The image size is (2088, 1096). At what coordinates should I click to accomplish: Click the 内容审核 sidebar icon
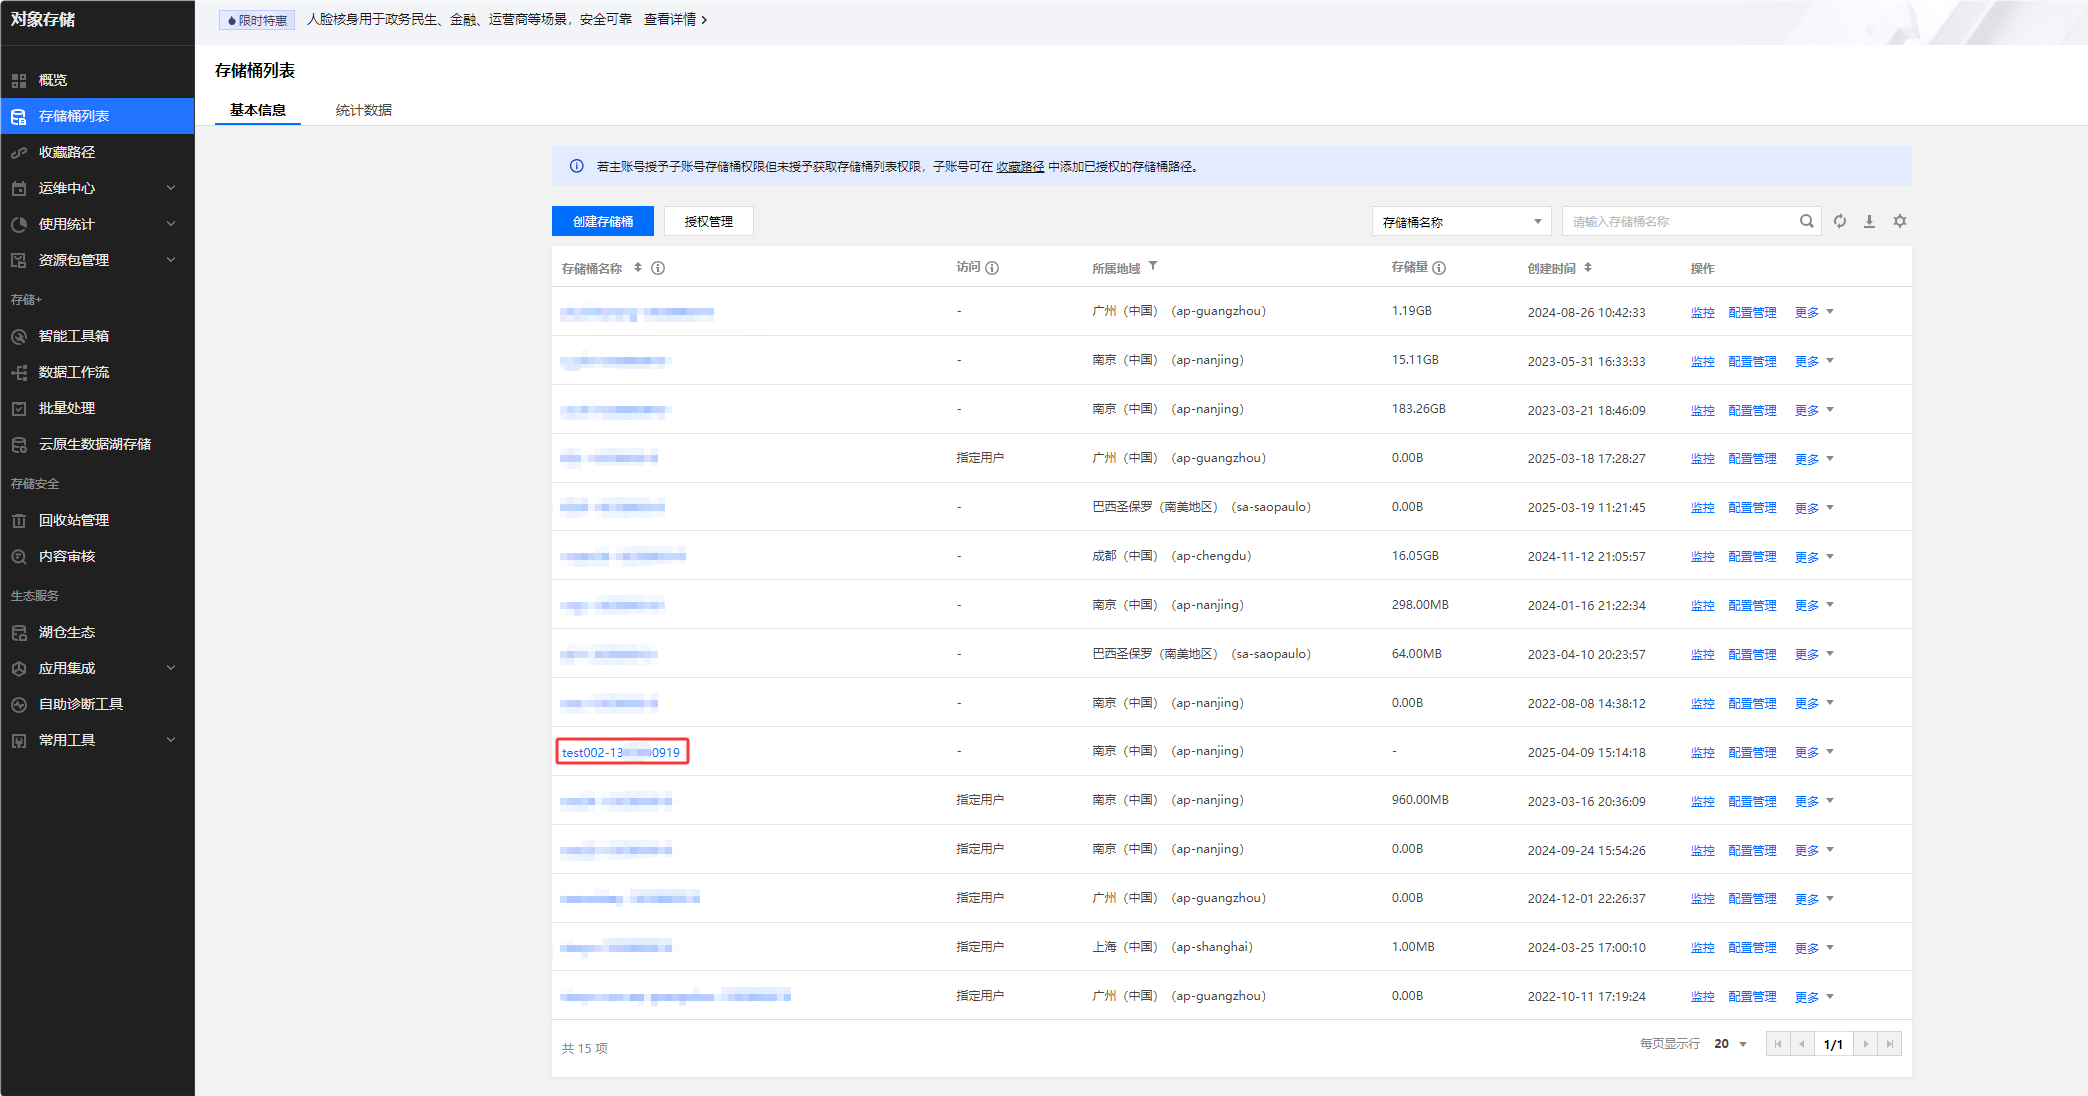pos(19,556)
